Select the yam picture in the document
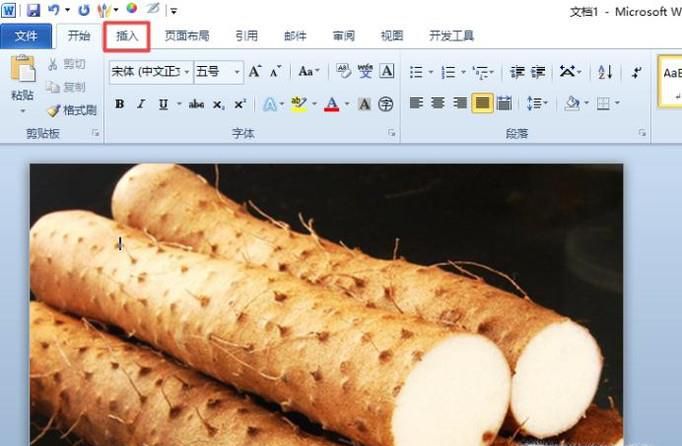 pos(326,305)
